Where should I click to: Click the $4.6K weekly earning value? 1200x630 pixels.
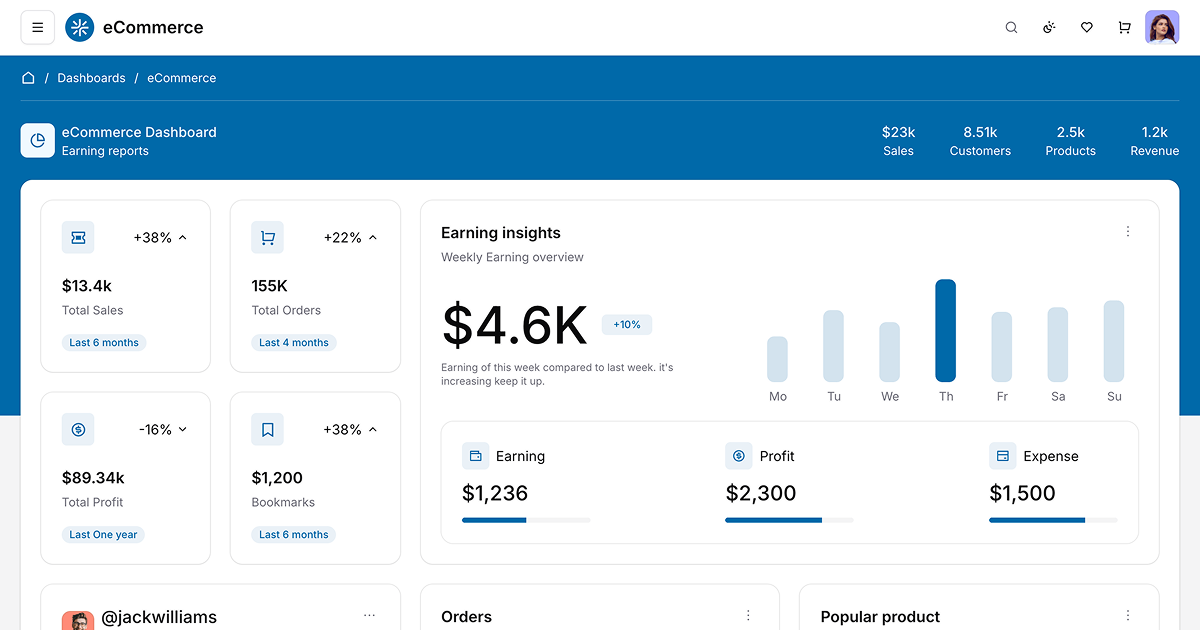pos(514,326)
